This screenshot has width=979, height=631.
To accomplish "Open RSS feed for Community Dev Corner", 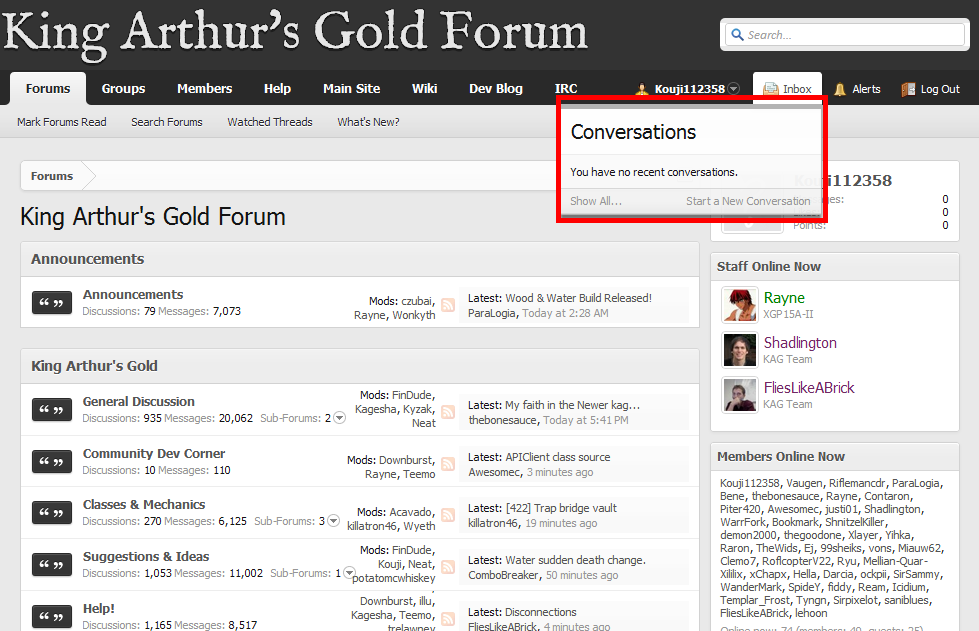I will [x=448, y=464].
